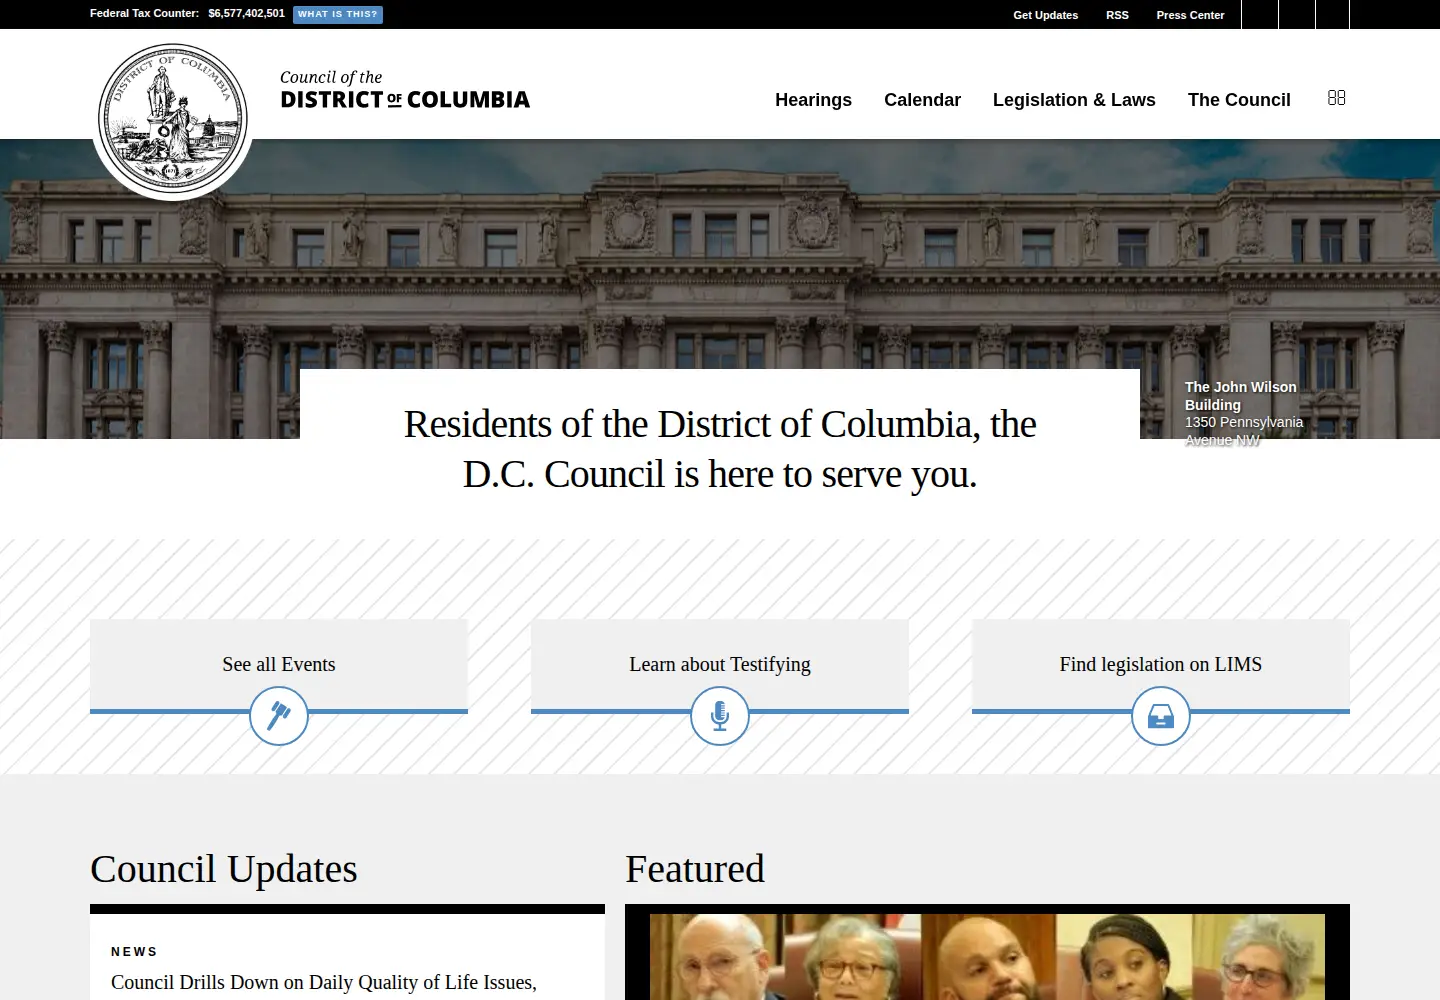This screenshot has width=1440, height=1000.
Task: Click the WHAT IS THIS? button
Action: click(x=338, y=14)
